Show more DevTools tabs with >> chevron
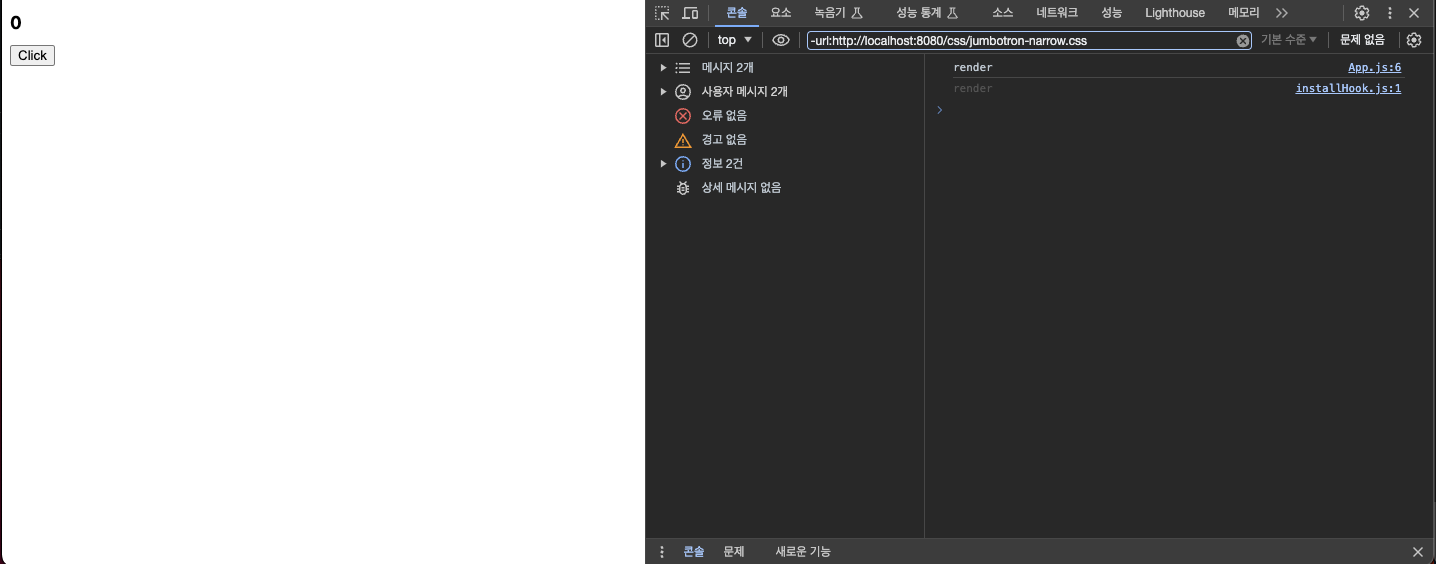 (x=1282, y=13)
